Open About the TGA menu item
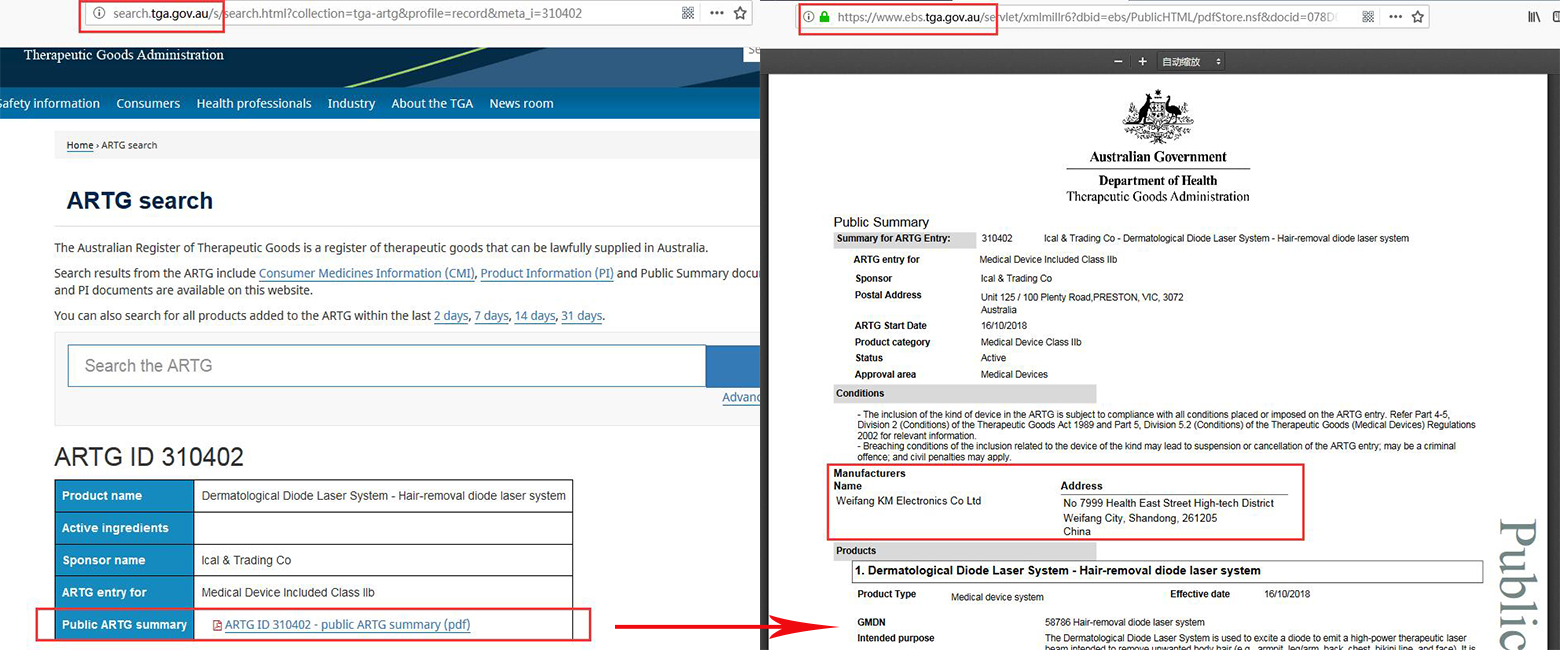The height and width of the screenshot is (650, 1560). coord(432,104)
